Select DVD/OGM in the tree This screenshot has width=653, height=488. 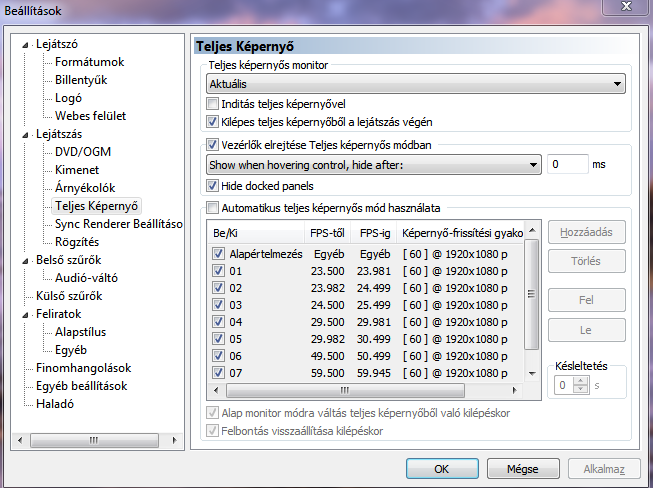[x=83, y=152]
